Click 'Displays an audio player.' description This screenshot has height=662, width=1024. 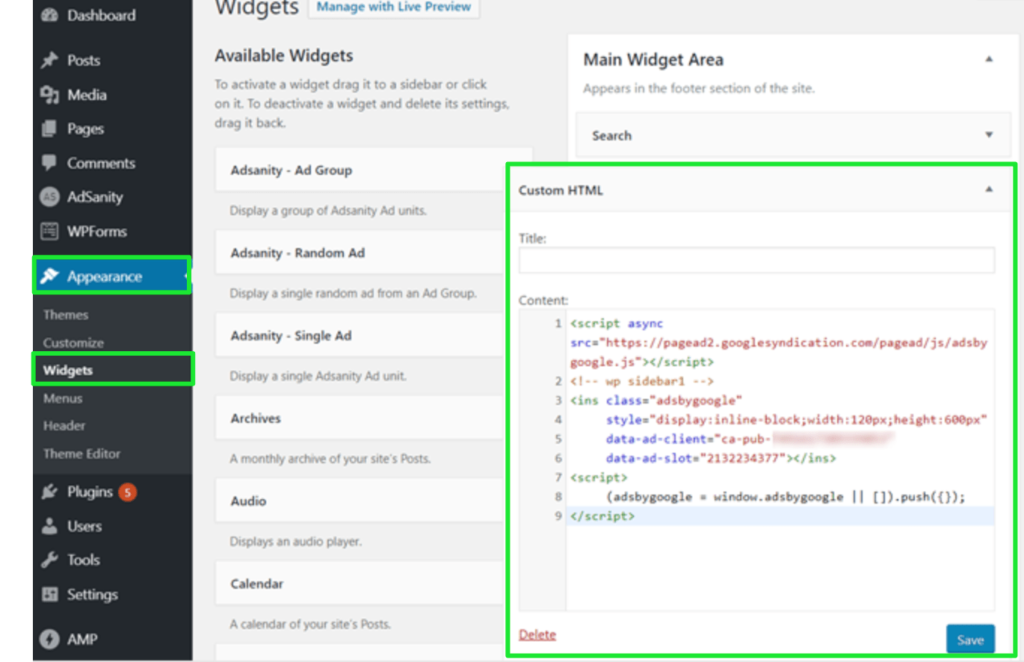[295, 541]
